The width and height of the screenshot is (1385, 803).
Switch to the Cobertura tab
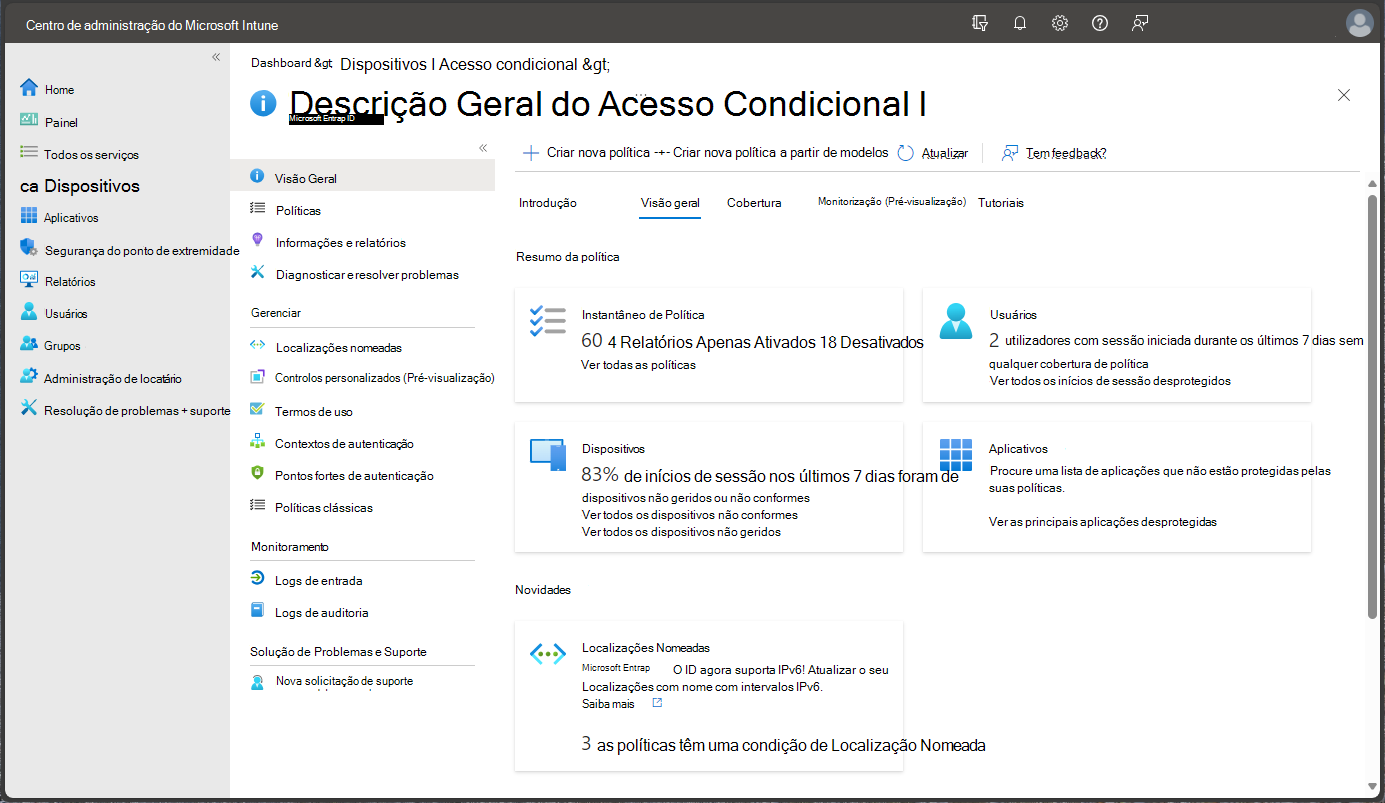[754, 203]
